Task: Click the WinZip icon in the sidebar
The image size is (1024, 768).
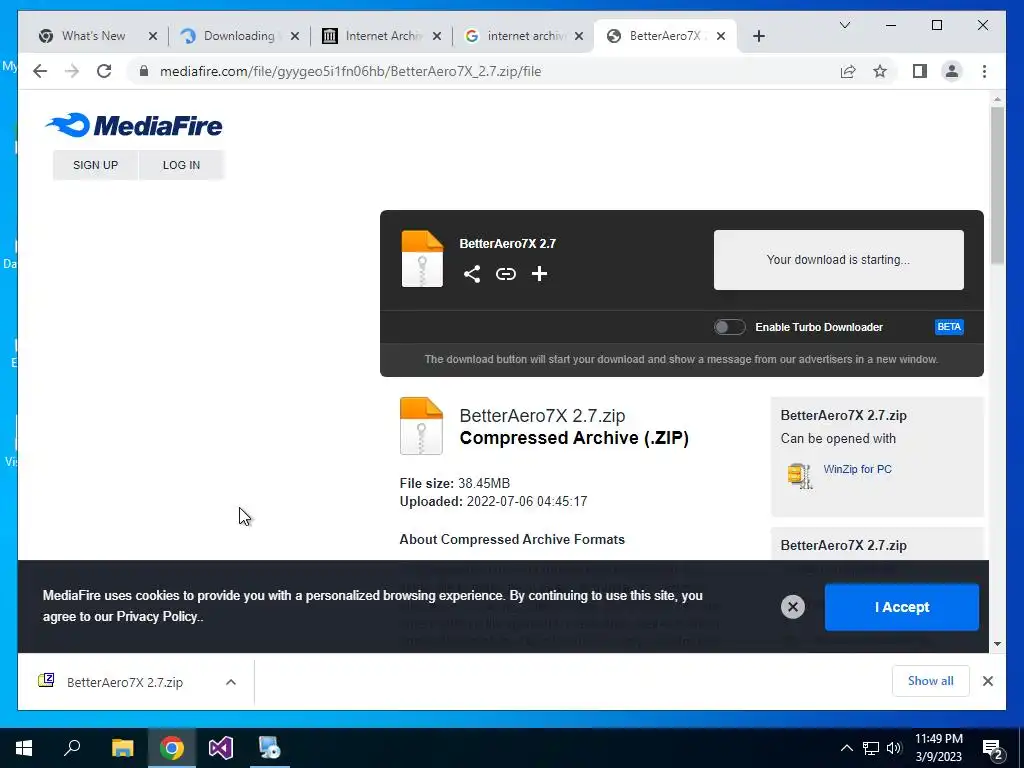Action: [799, 475]
